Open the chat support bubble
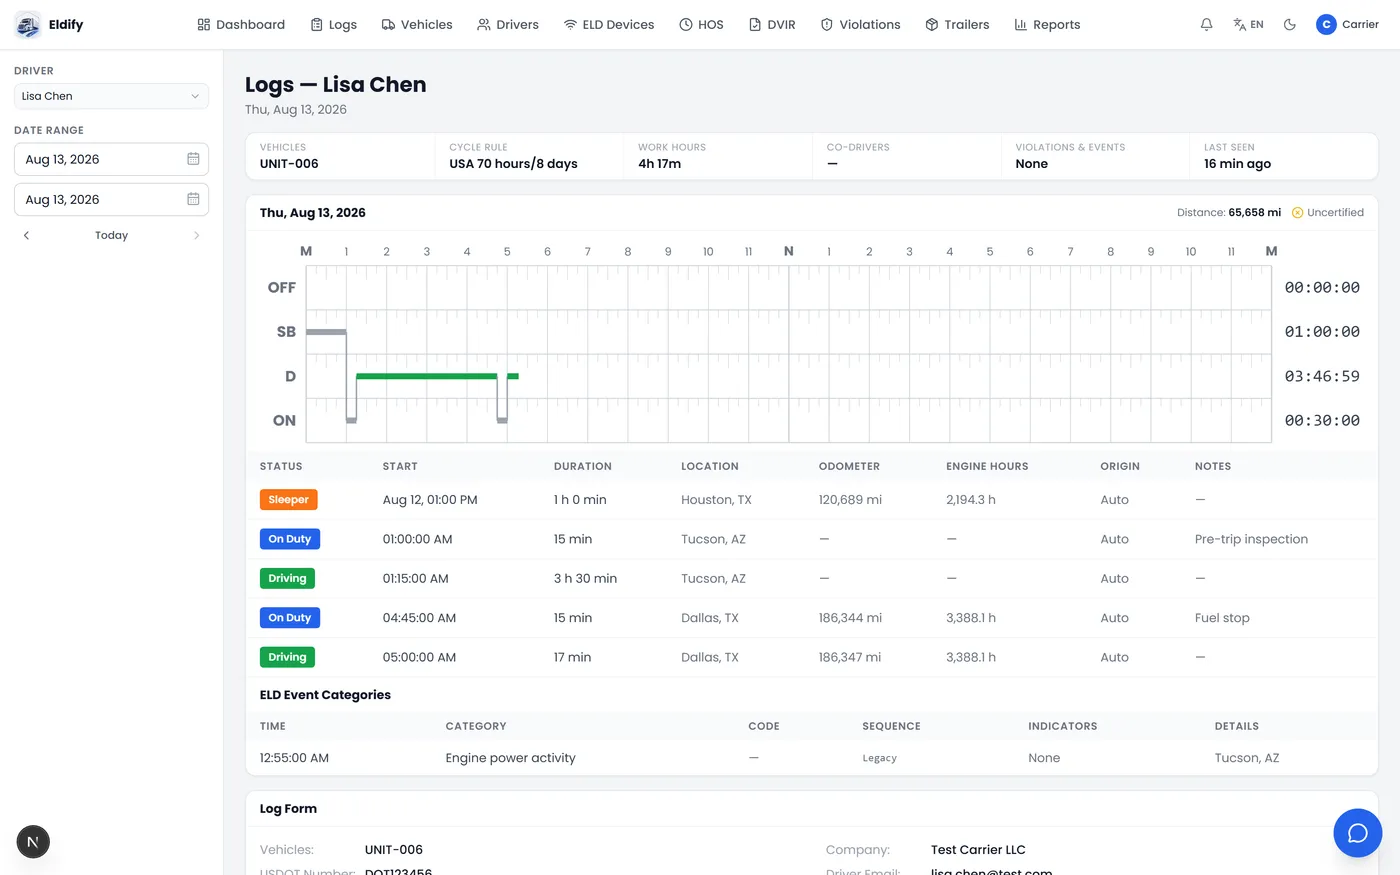1400x875 pixels. [x=1358, y=833]
